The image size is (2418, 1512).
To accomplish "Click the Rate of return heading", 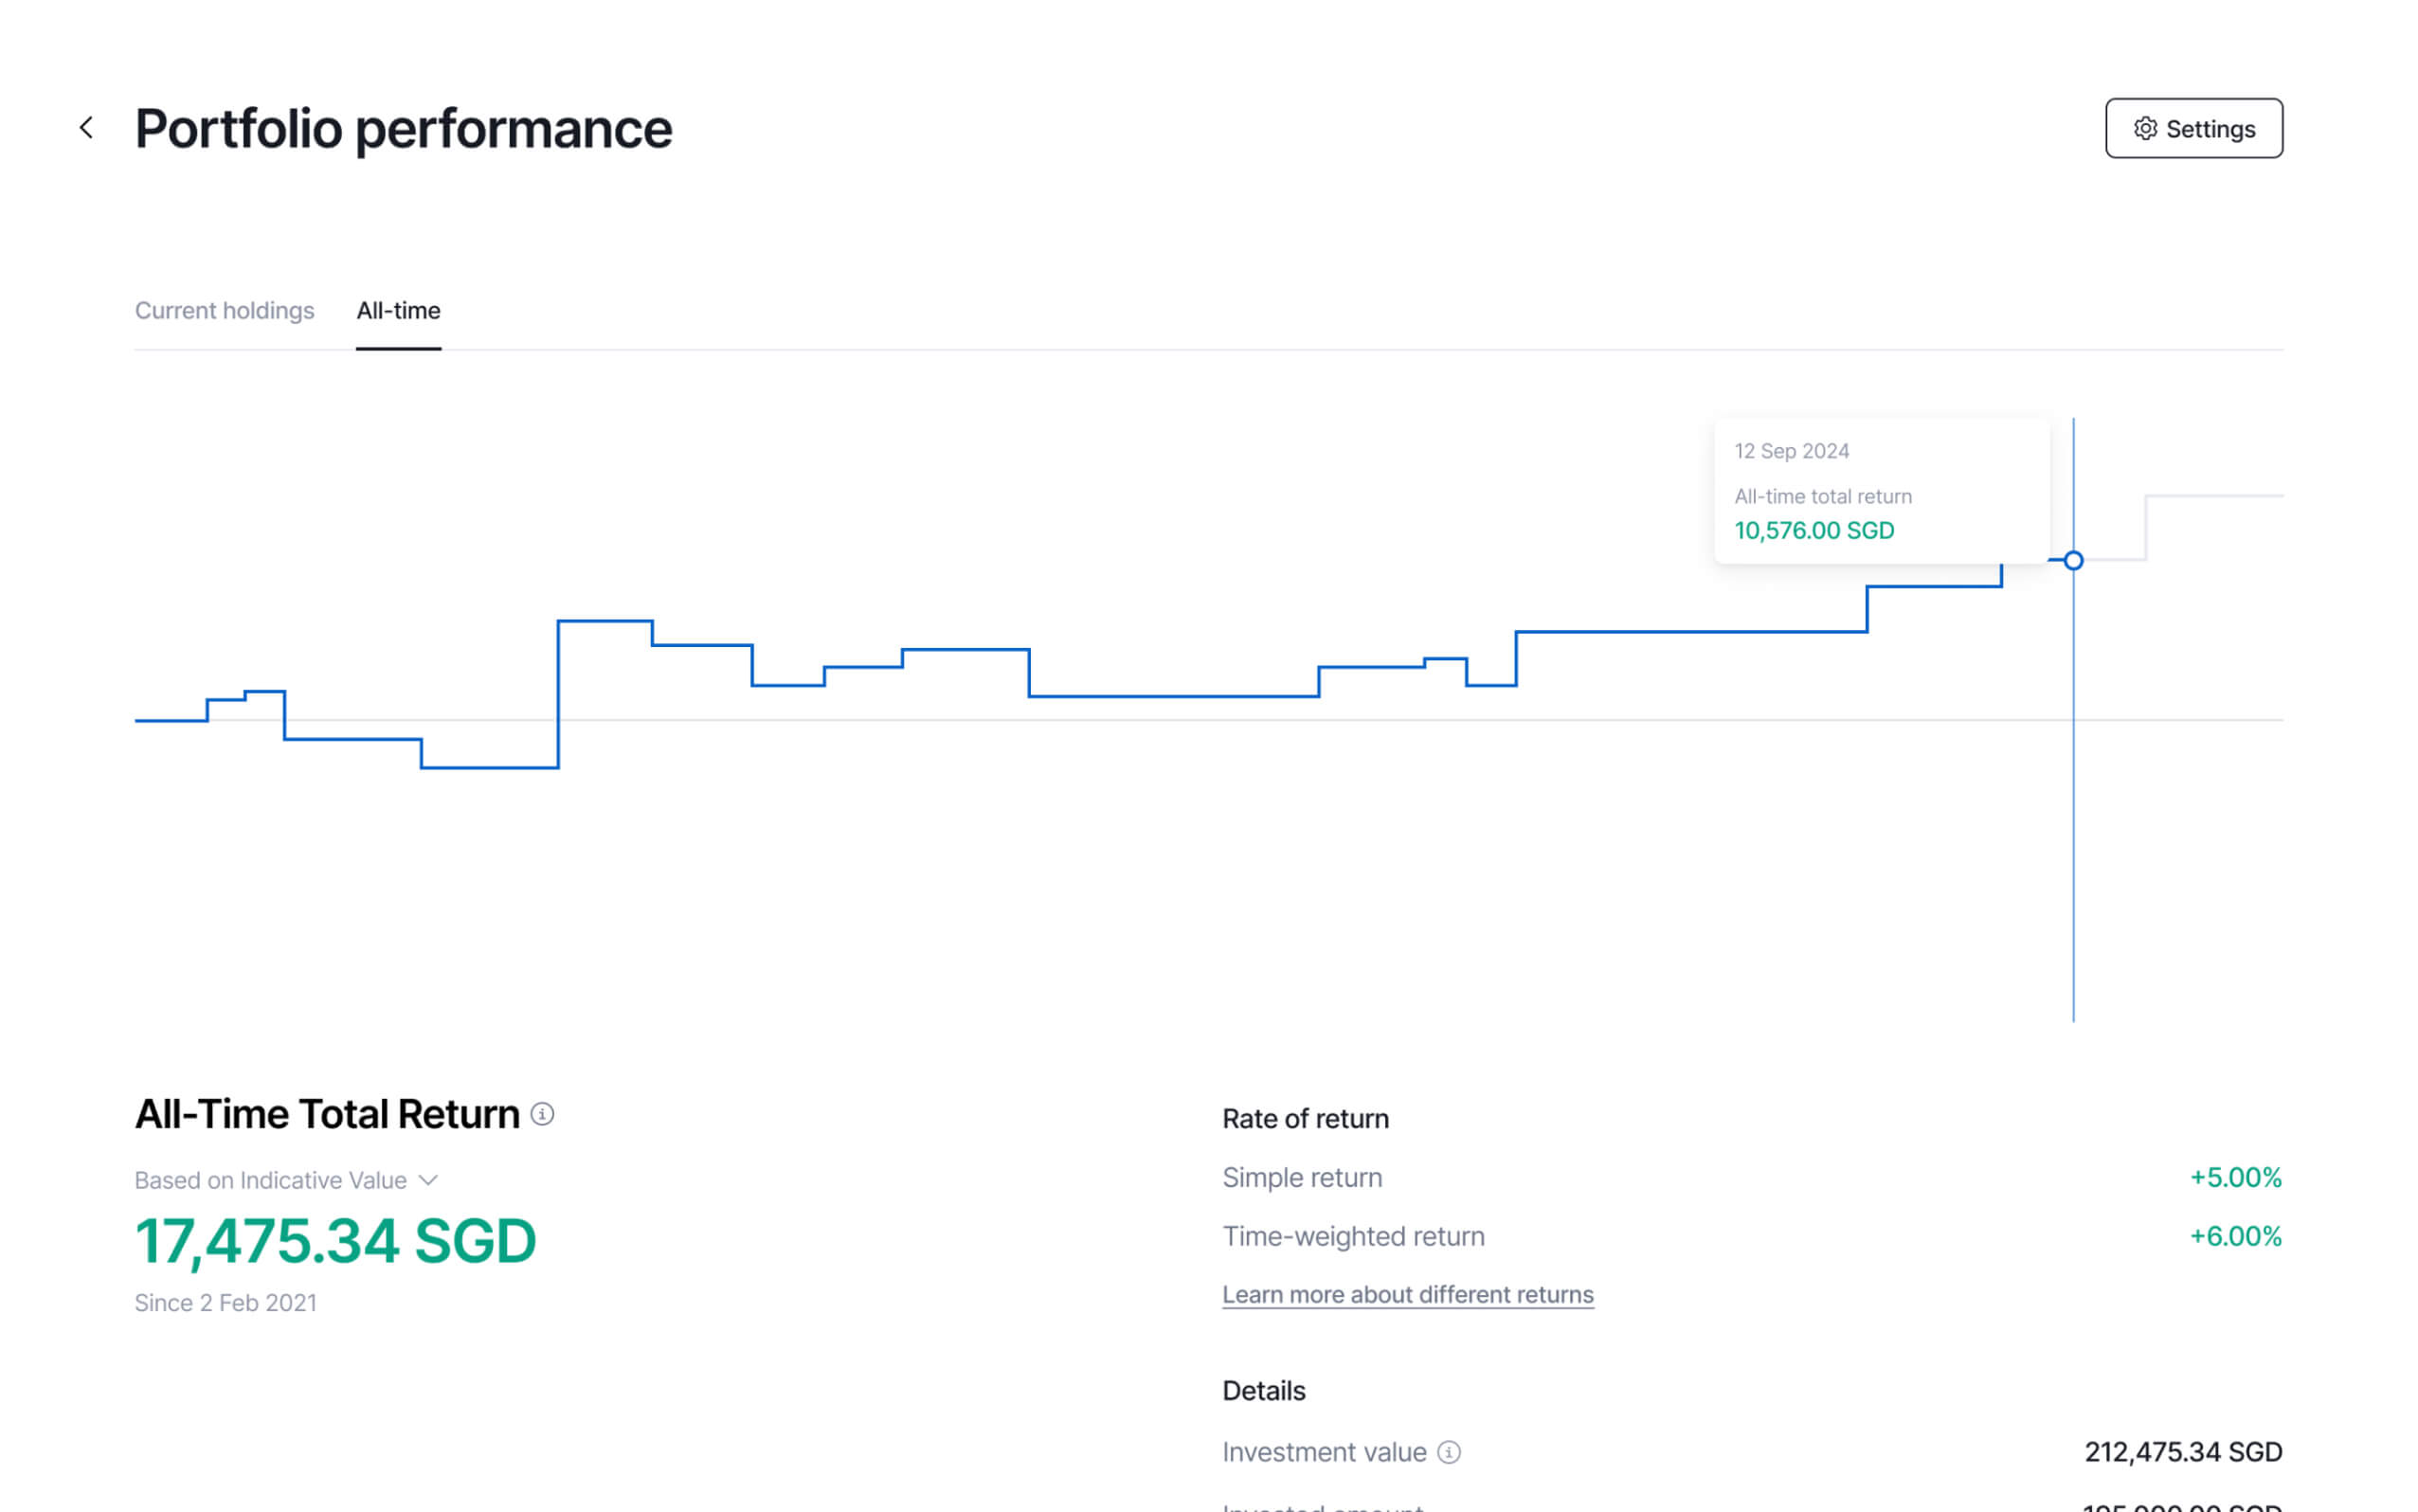I will pos(1304,1118).
